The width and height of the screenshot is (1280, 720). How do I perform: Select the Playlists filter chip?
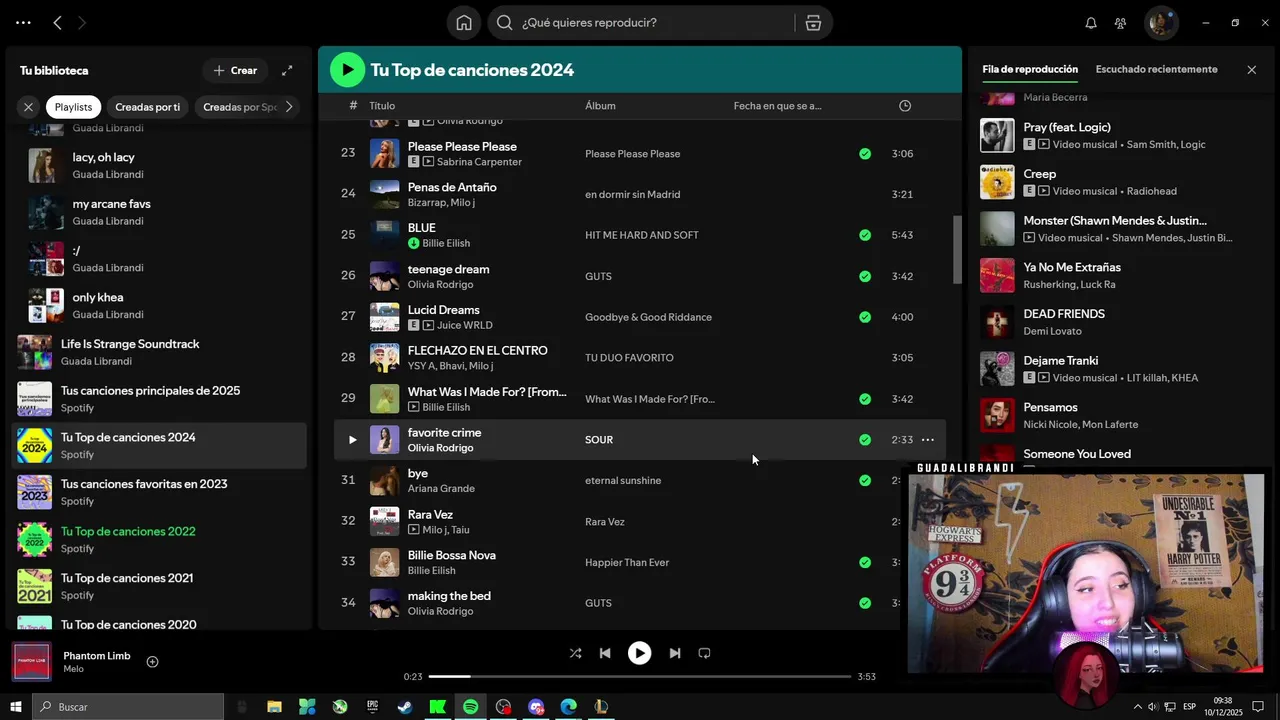[x=73, y=107]
